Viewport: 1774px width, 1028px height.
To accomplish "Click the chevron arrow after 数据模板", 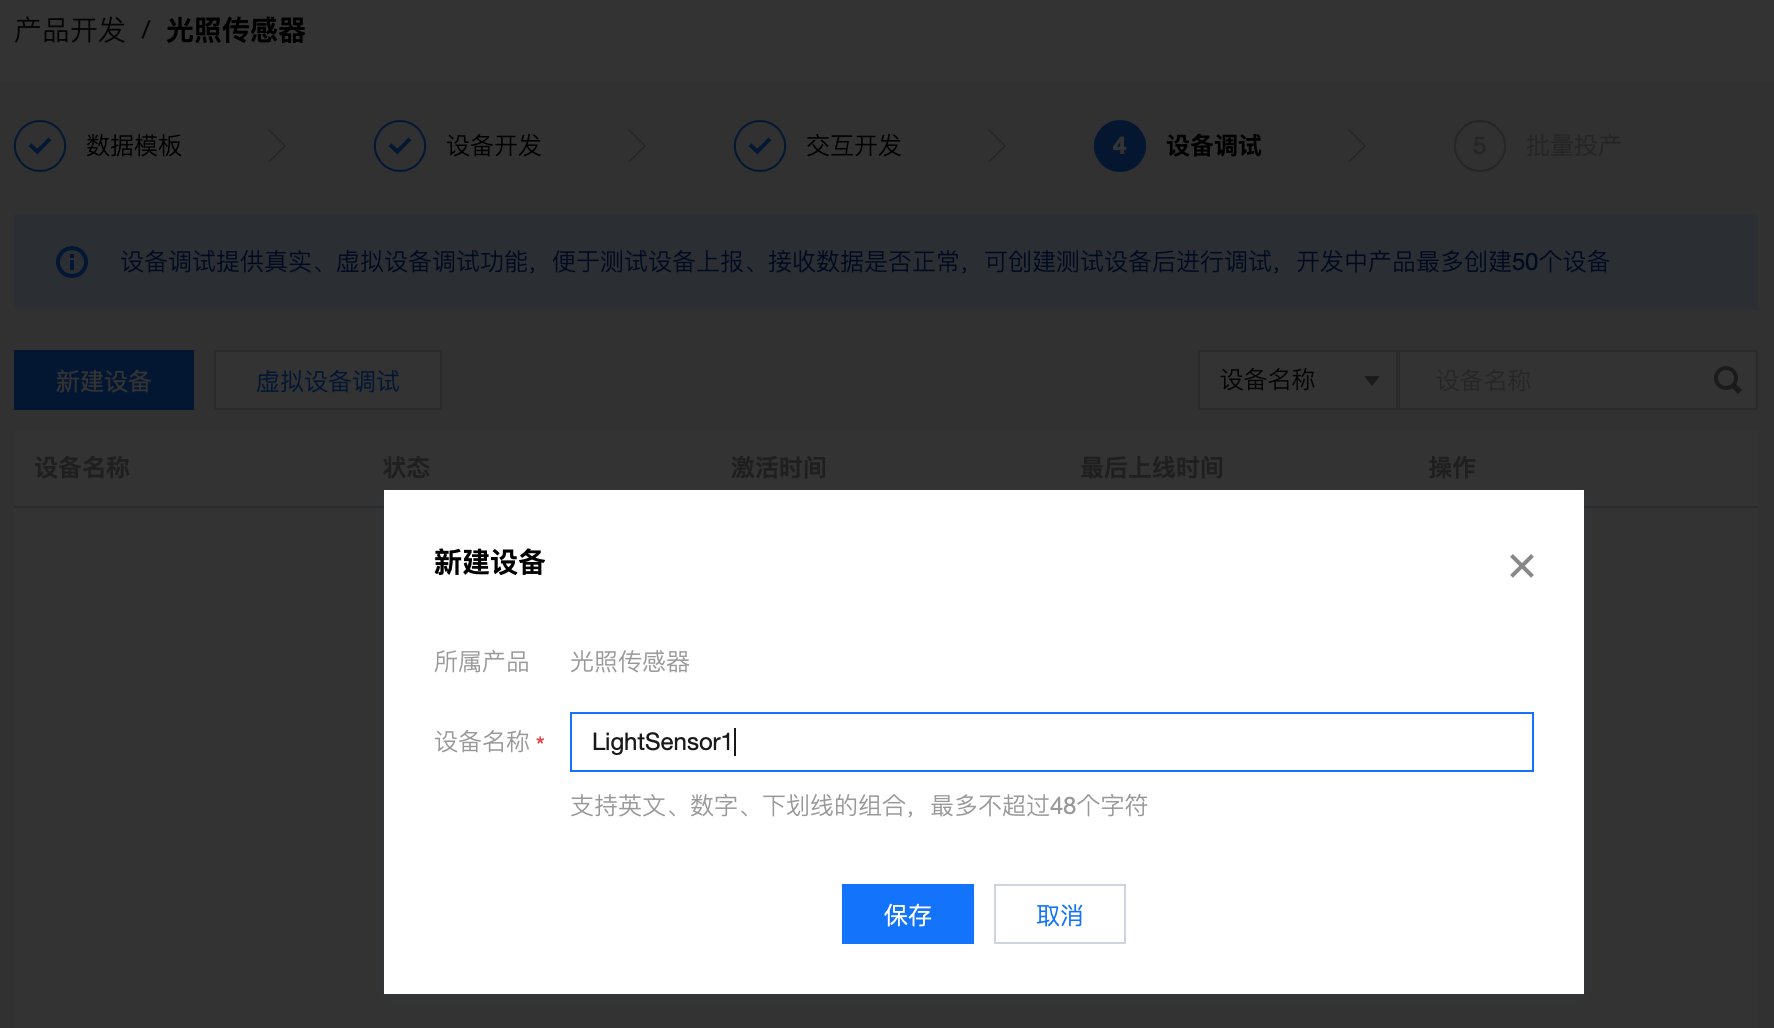I will point(278,146).
